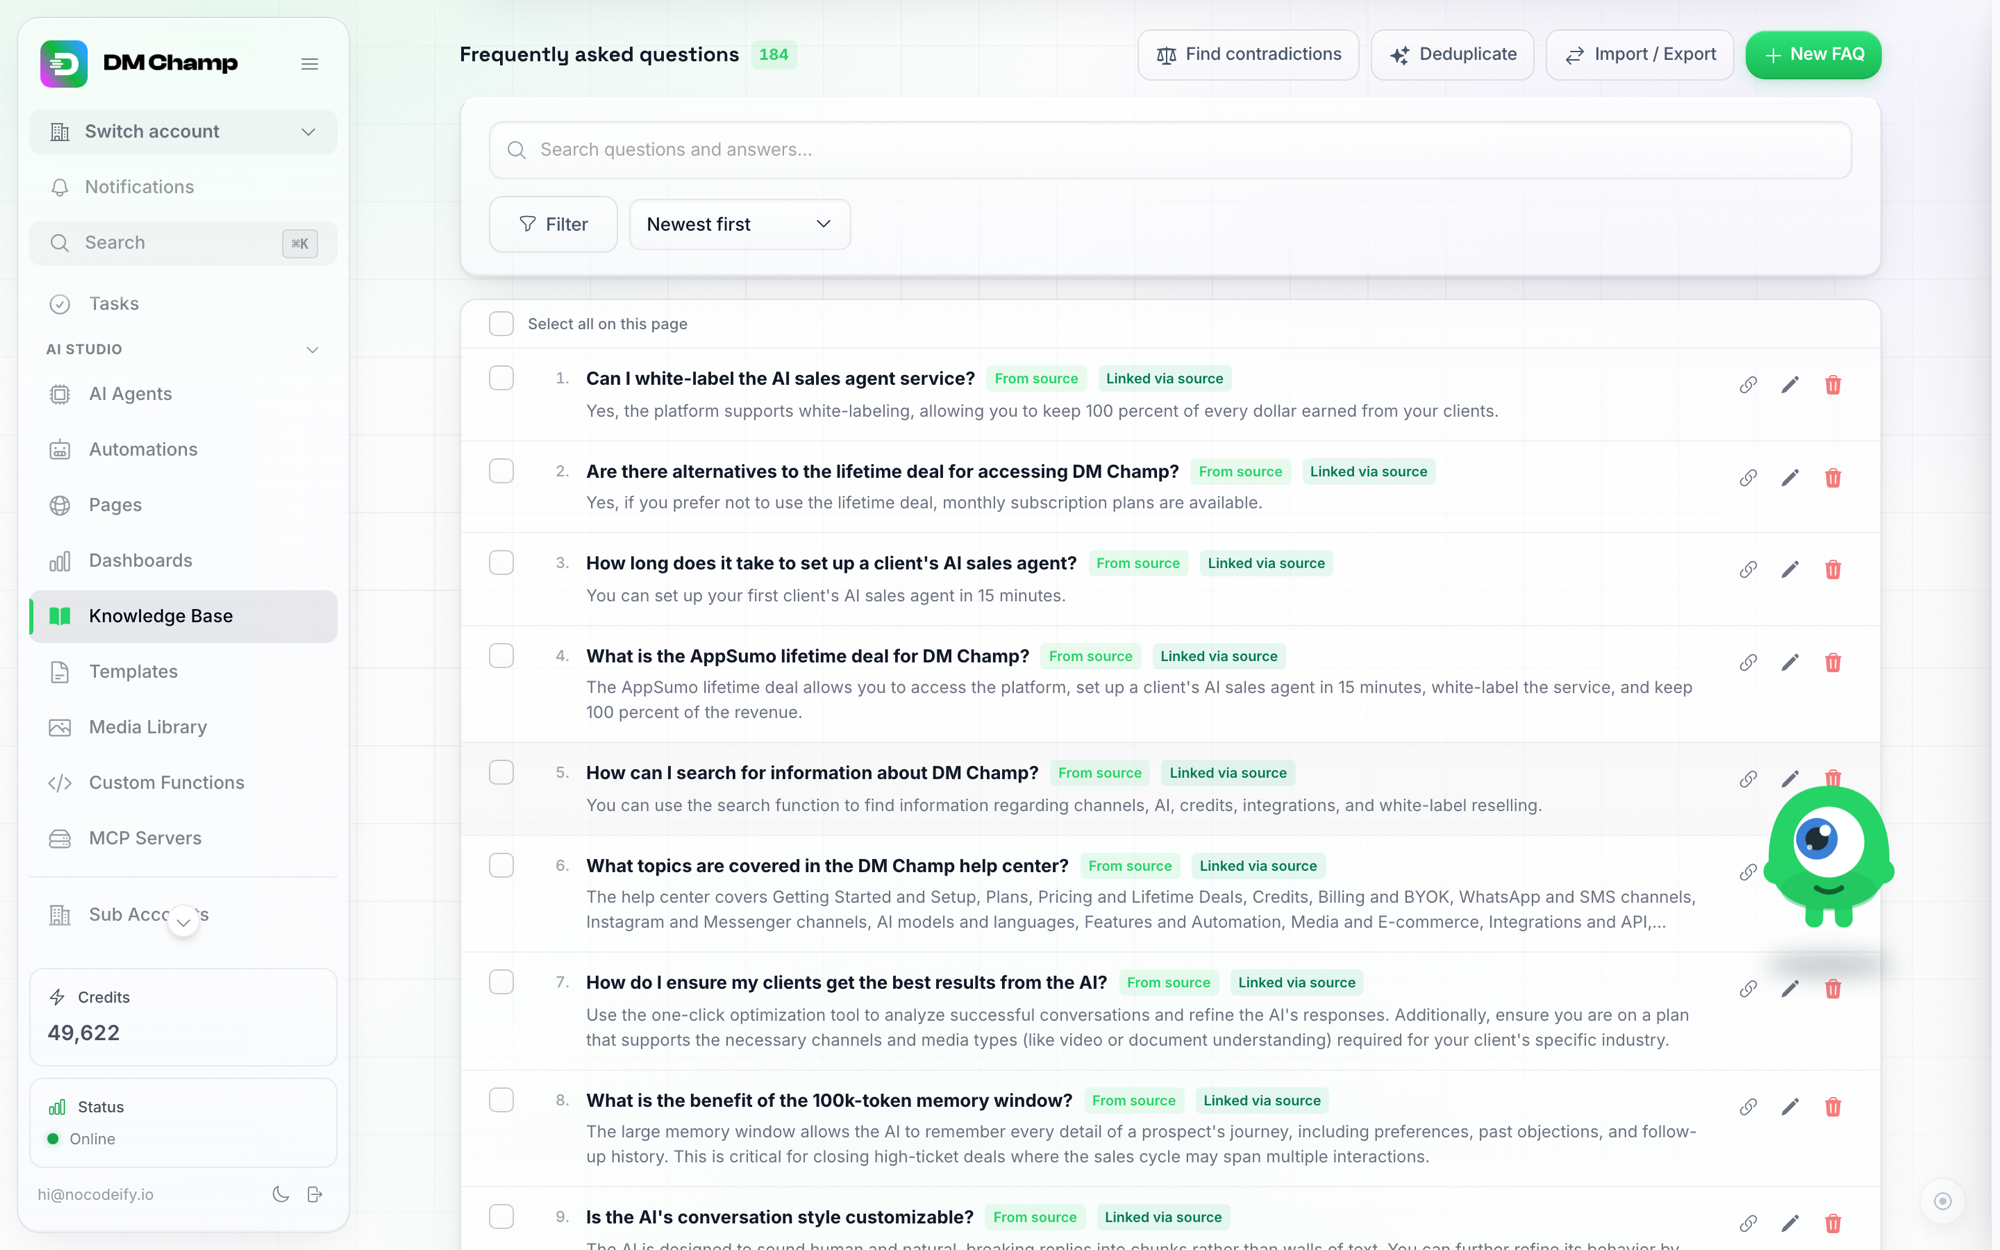Edit the 100k-token memory window FAQ
2000x1250 pixels.
[x=1790, y=1107]
